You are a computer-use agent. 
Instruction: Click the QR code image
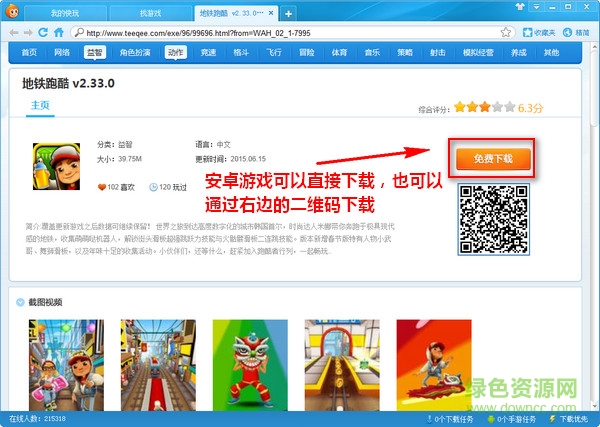pos(494,219)
